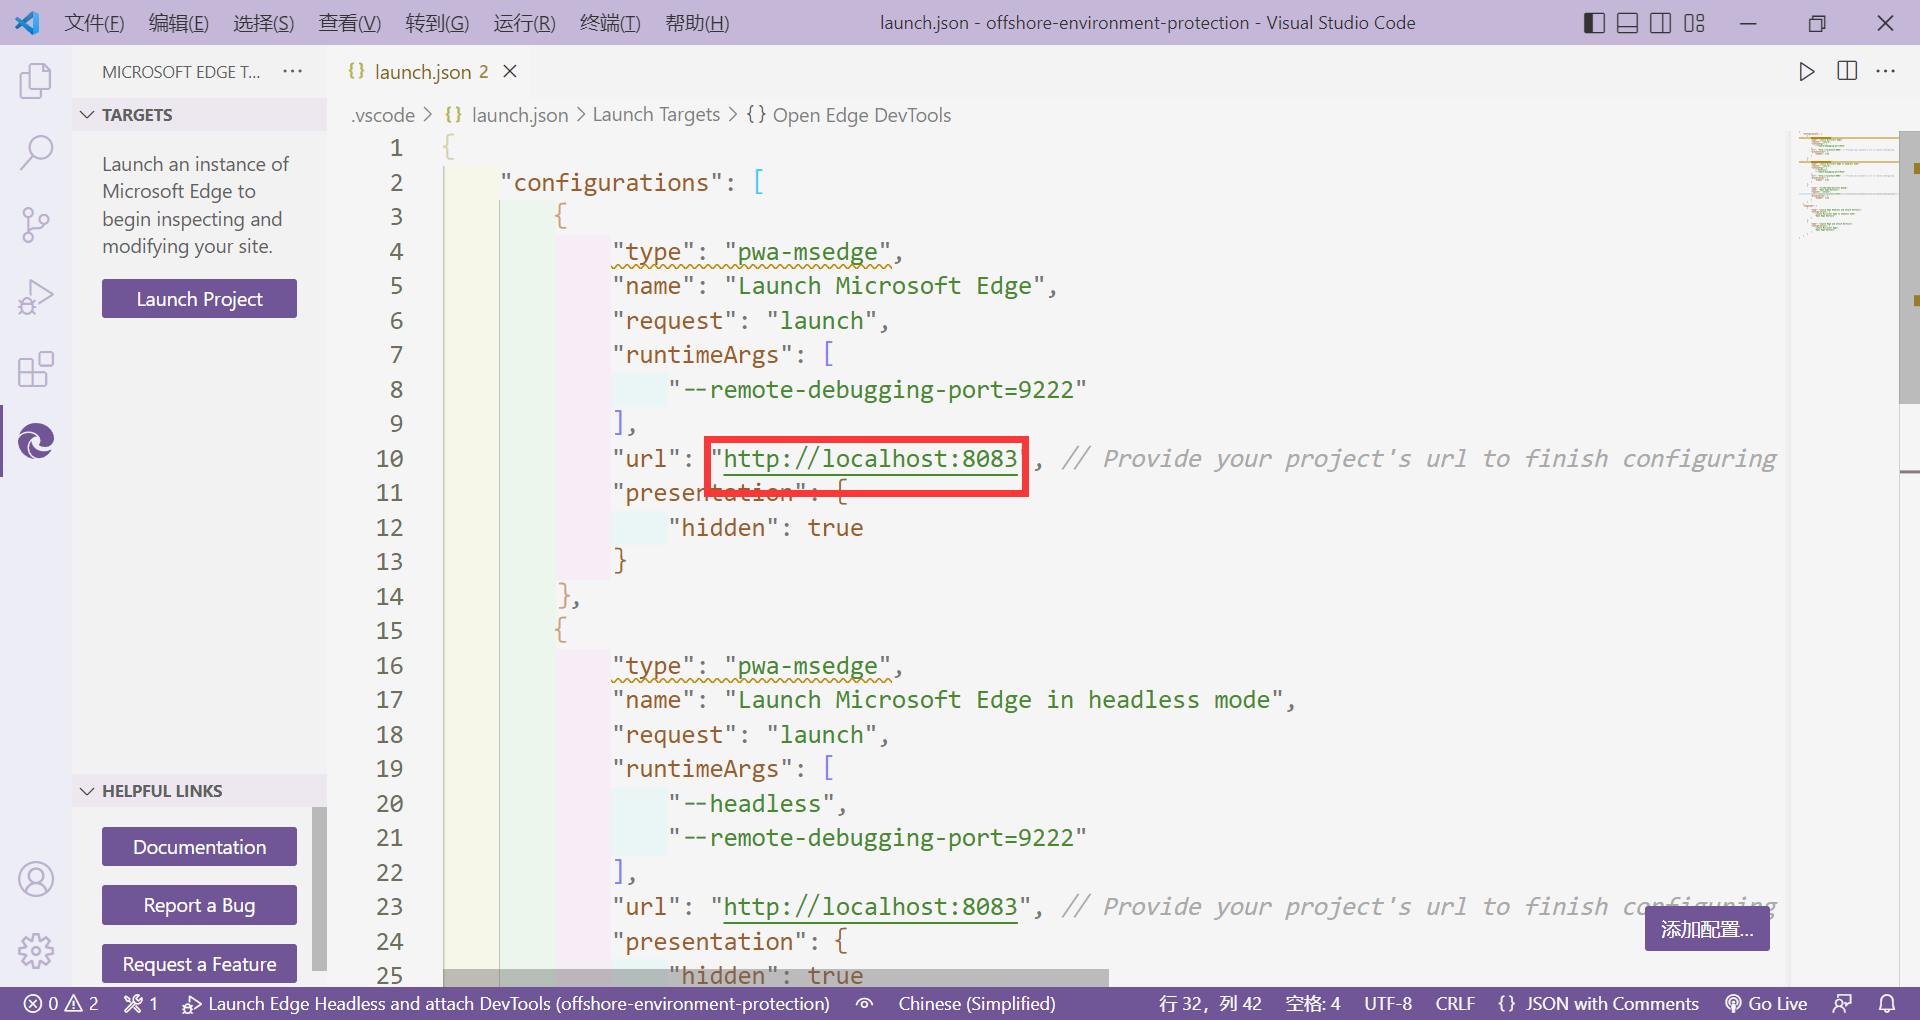This screenshot has width=1920, height=1020.
Task: Open the Explorer view in activity bar
Action: pyautogui.click(x=36, y=80)
